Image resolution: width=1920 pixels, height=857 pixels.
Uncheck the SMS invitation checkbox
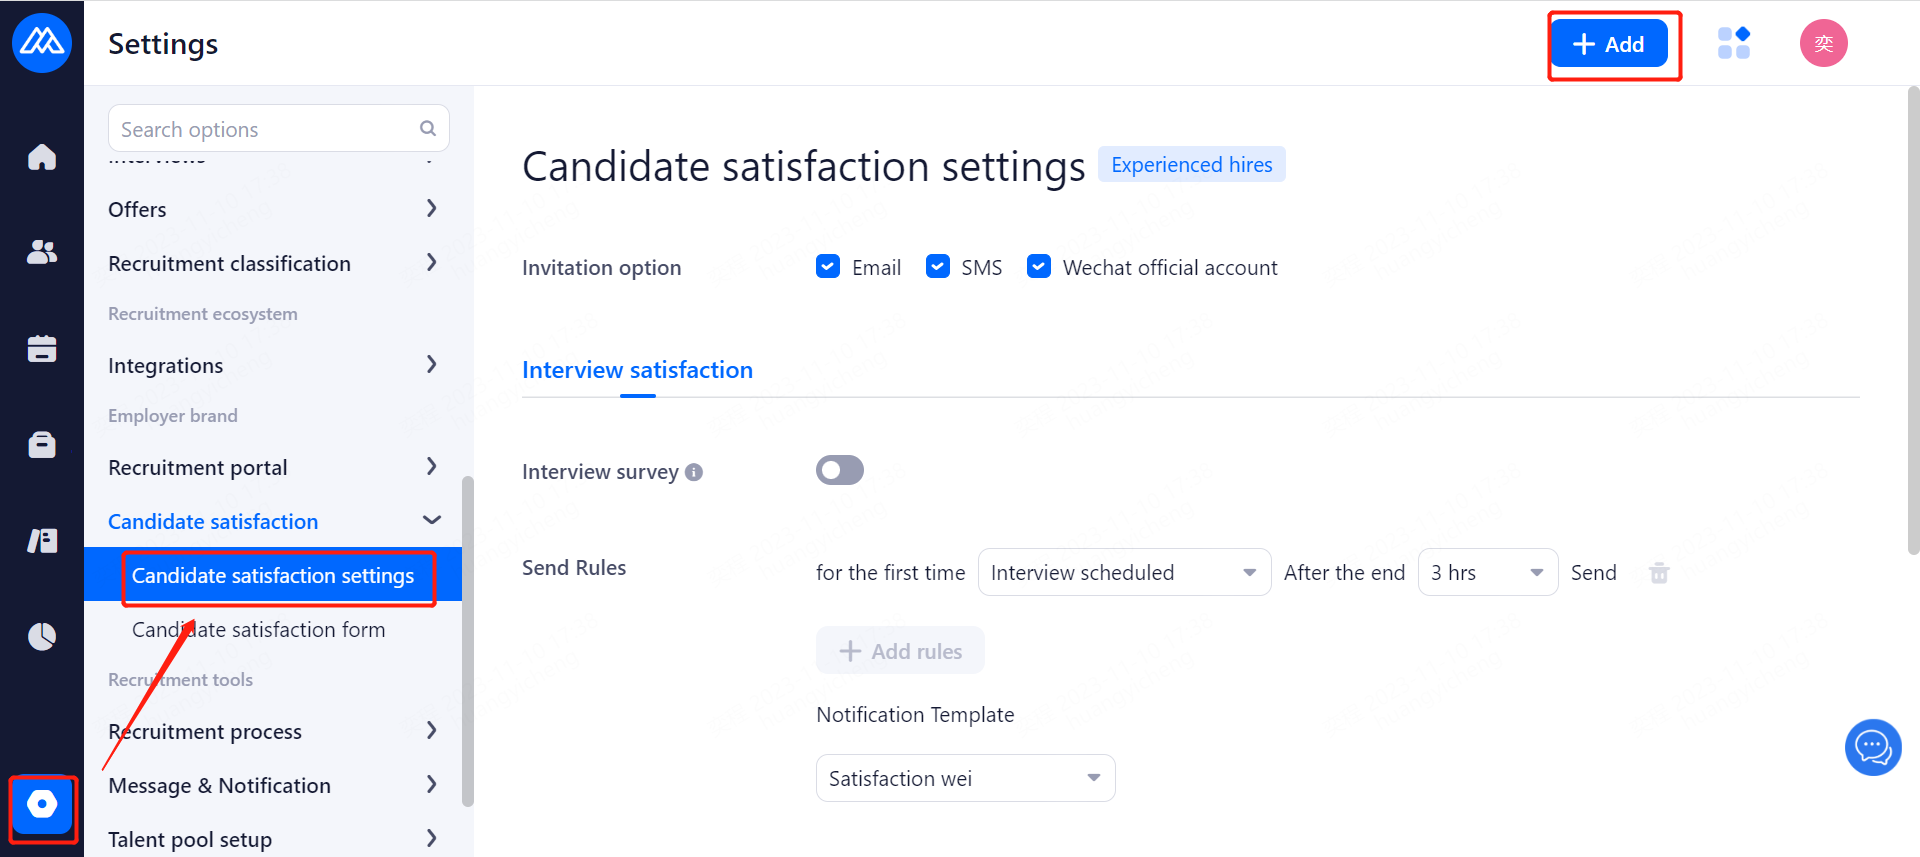click(x=938, y=266)
